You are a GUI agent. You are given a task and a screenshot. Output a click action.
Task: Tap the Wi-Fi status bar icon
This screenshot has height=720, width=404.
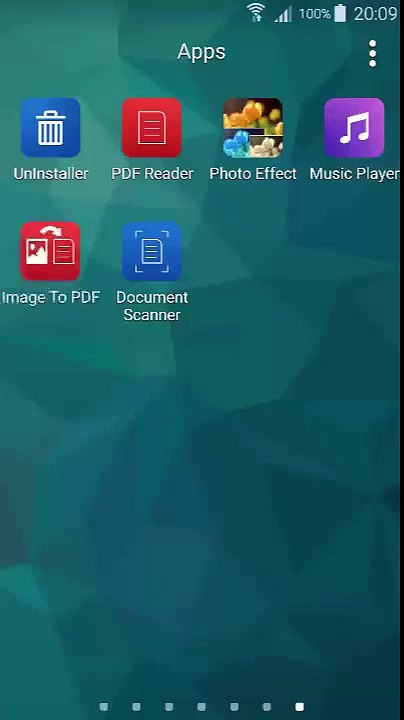point(257,12)
